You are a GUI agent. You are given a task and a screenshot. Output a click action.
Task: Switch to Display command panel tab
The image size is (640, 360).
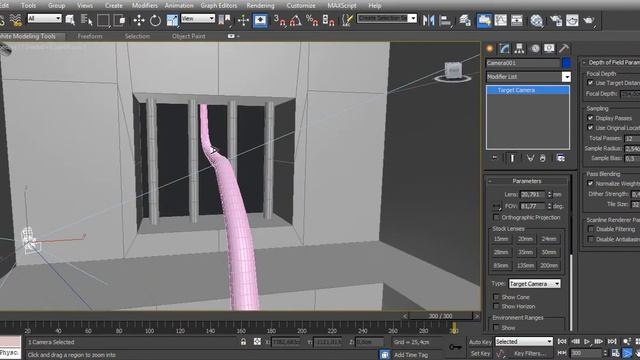click(x=549, y=49)
